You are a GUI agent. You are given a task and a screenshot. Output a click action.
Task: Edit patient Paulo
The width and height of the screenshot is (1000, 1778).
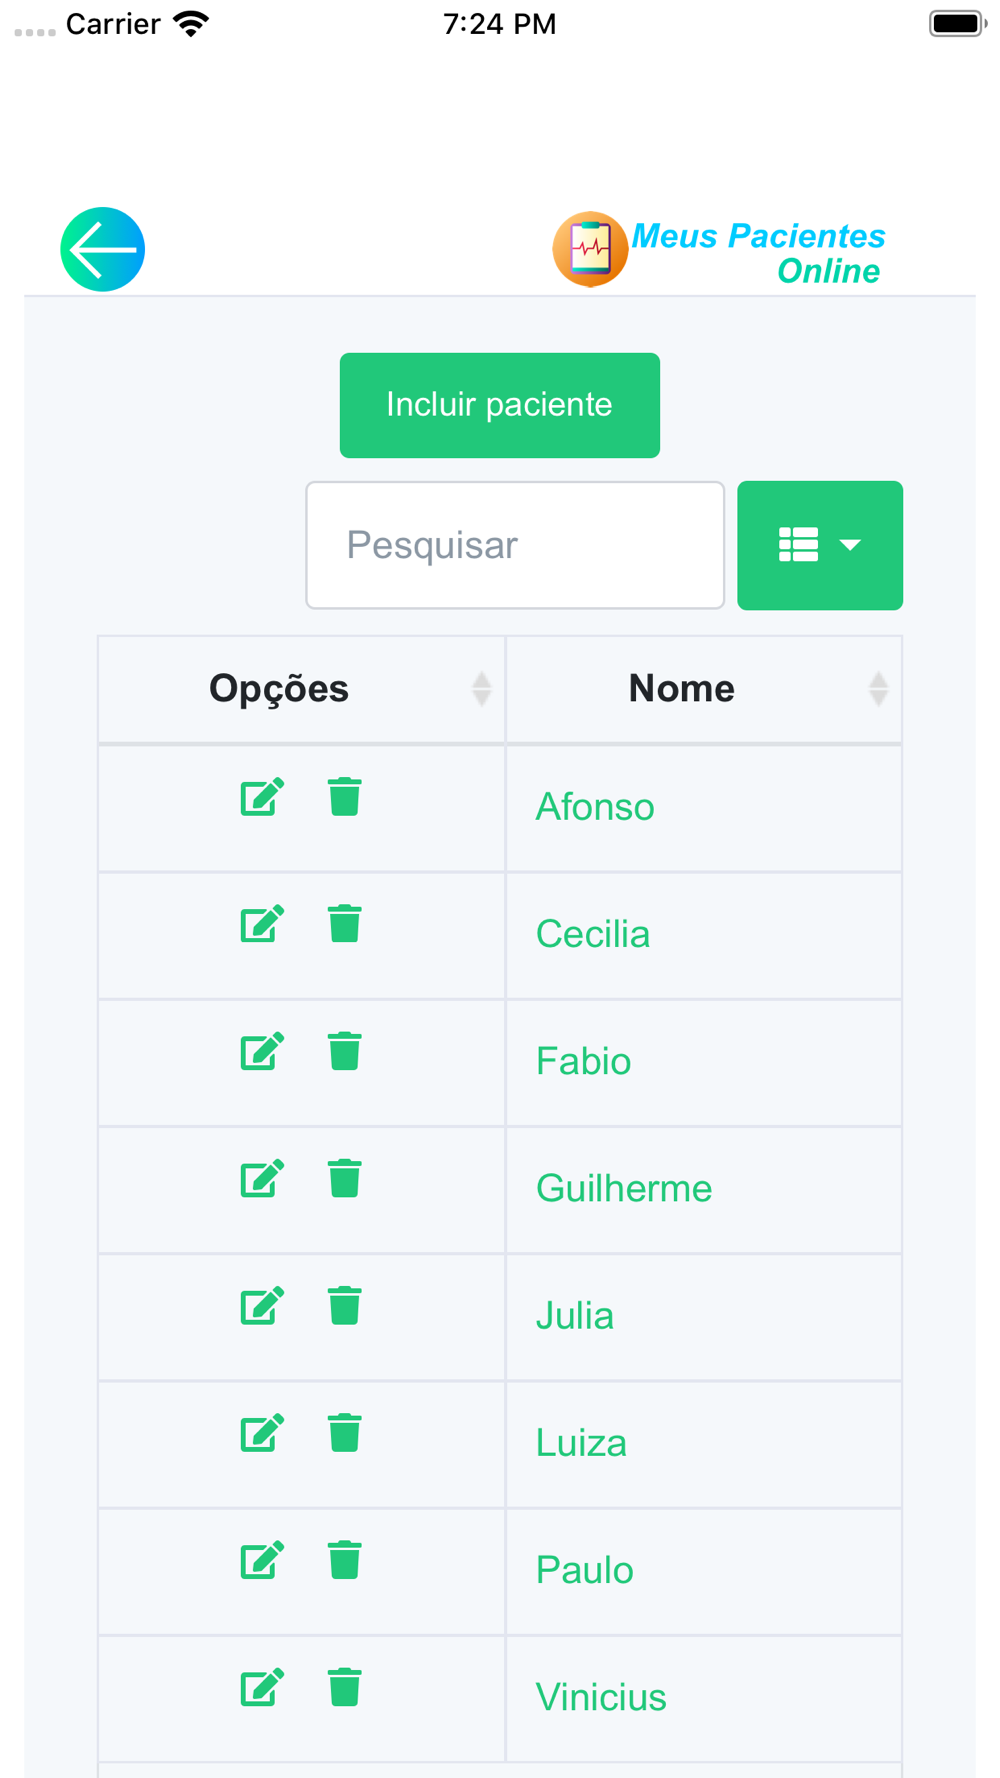pyautogui.click(x=262, y=1560)
